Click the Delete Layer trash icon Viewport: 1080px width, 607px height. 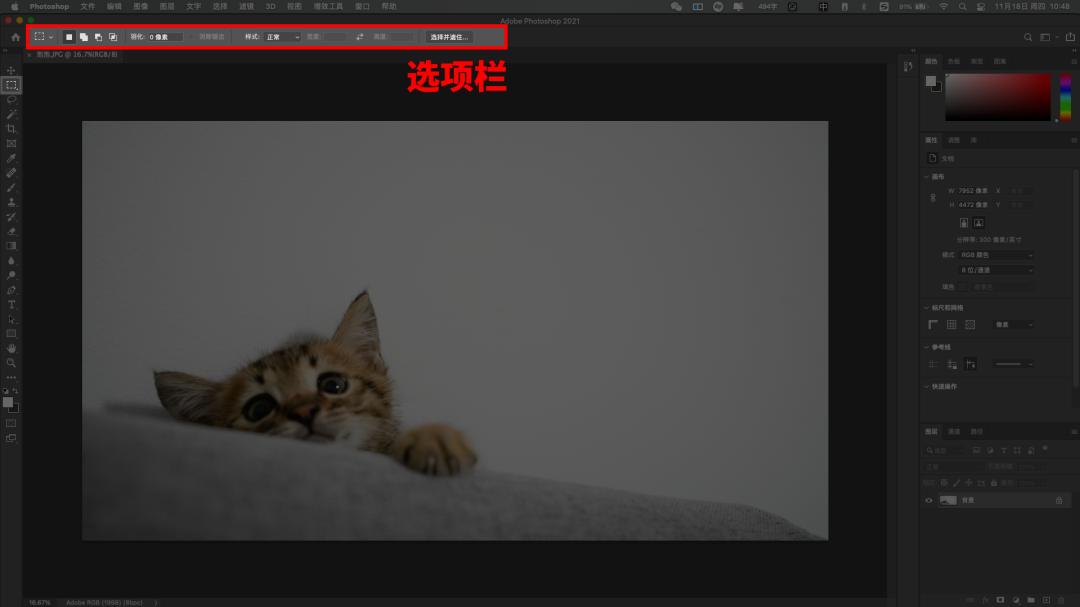pyautogui.click(x=1061, y=599)
